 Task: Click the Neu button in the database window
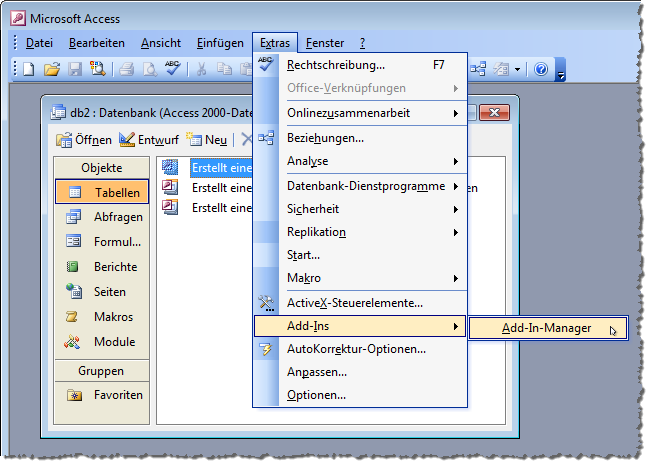pos(206,140)
